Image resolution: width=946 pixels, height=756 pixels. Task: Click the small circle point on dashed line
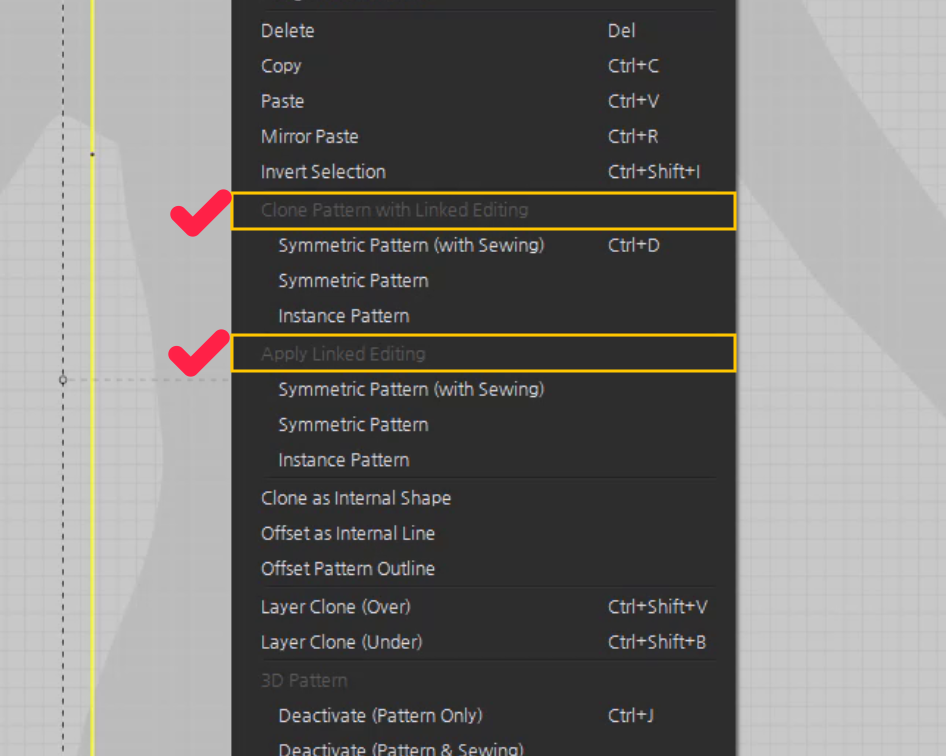click(x=63, y=380)
